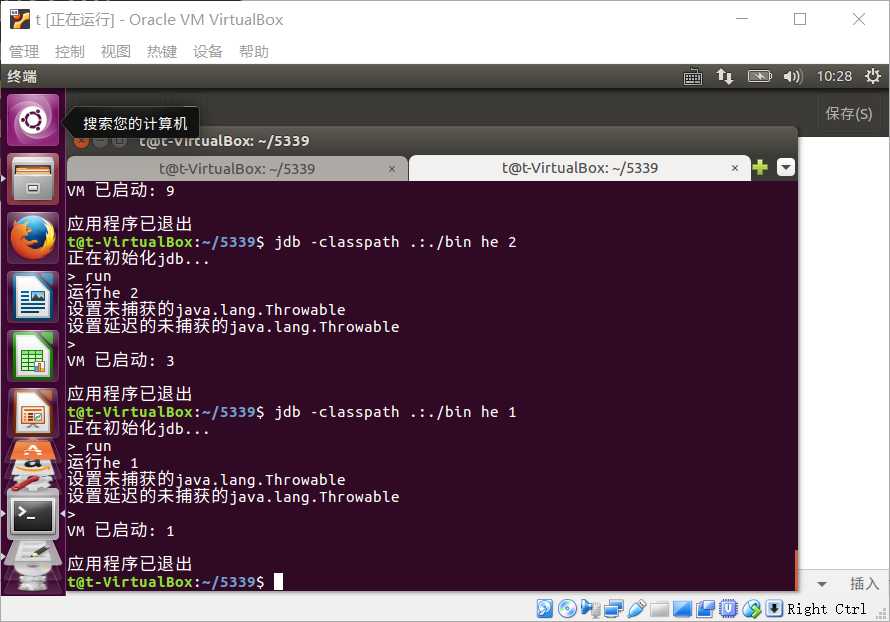Image resolution: width=890 pixels, height=622 pixels.
Task: Open the 管理 menu in VirtualBox
Action: click(24, 52)
